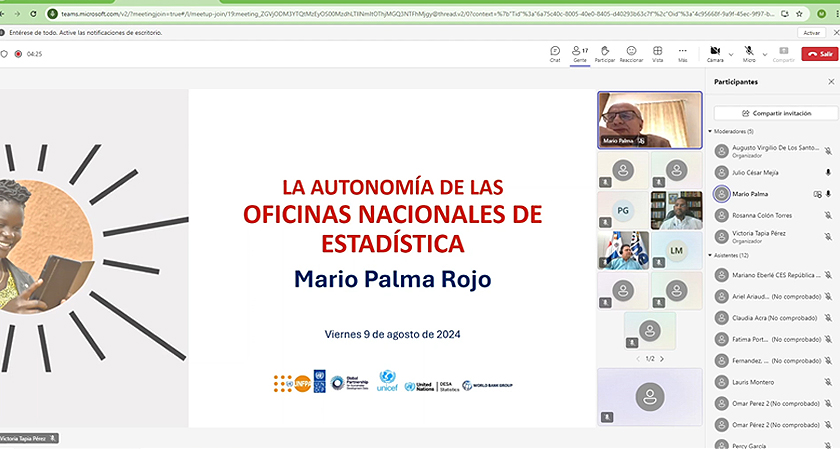This screenshot has height=449, width=840.
Task: Open the Más options menu
Action: (x=682, y=54)
